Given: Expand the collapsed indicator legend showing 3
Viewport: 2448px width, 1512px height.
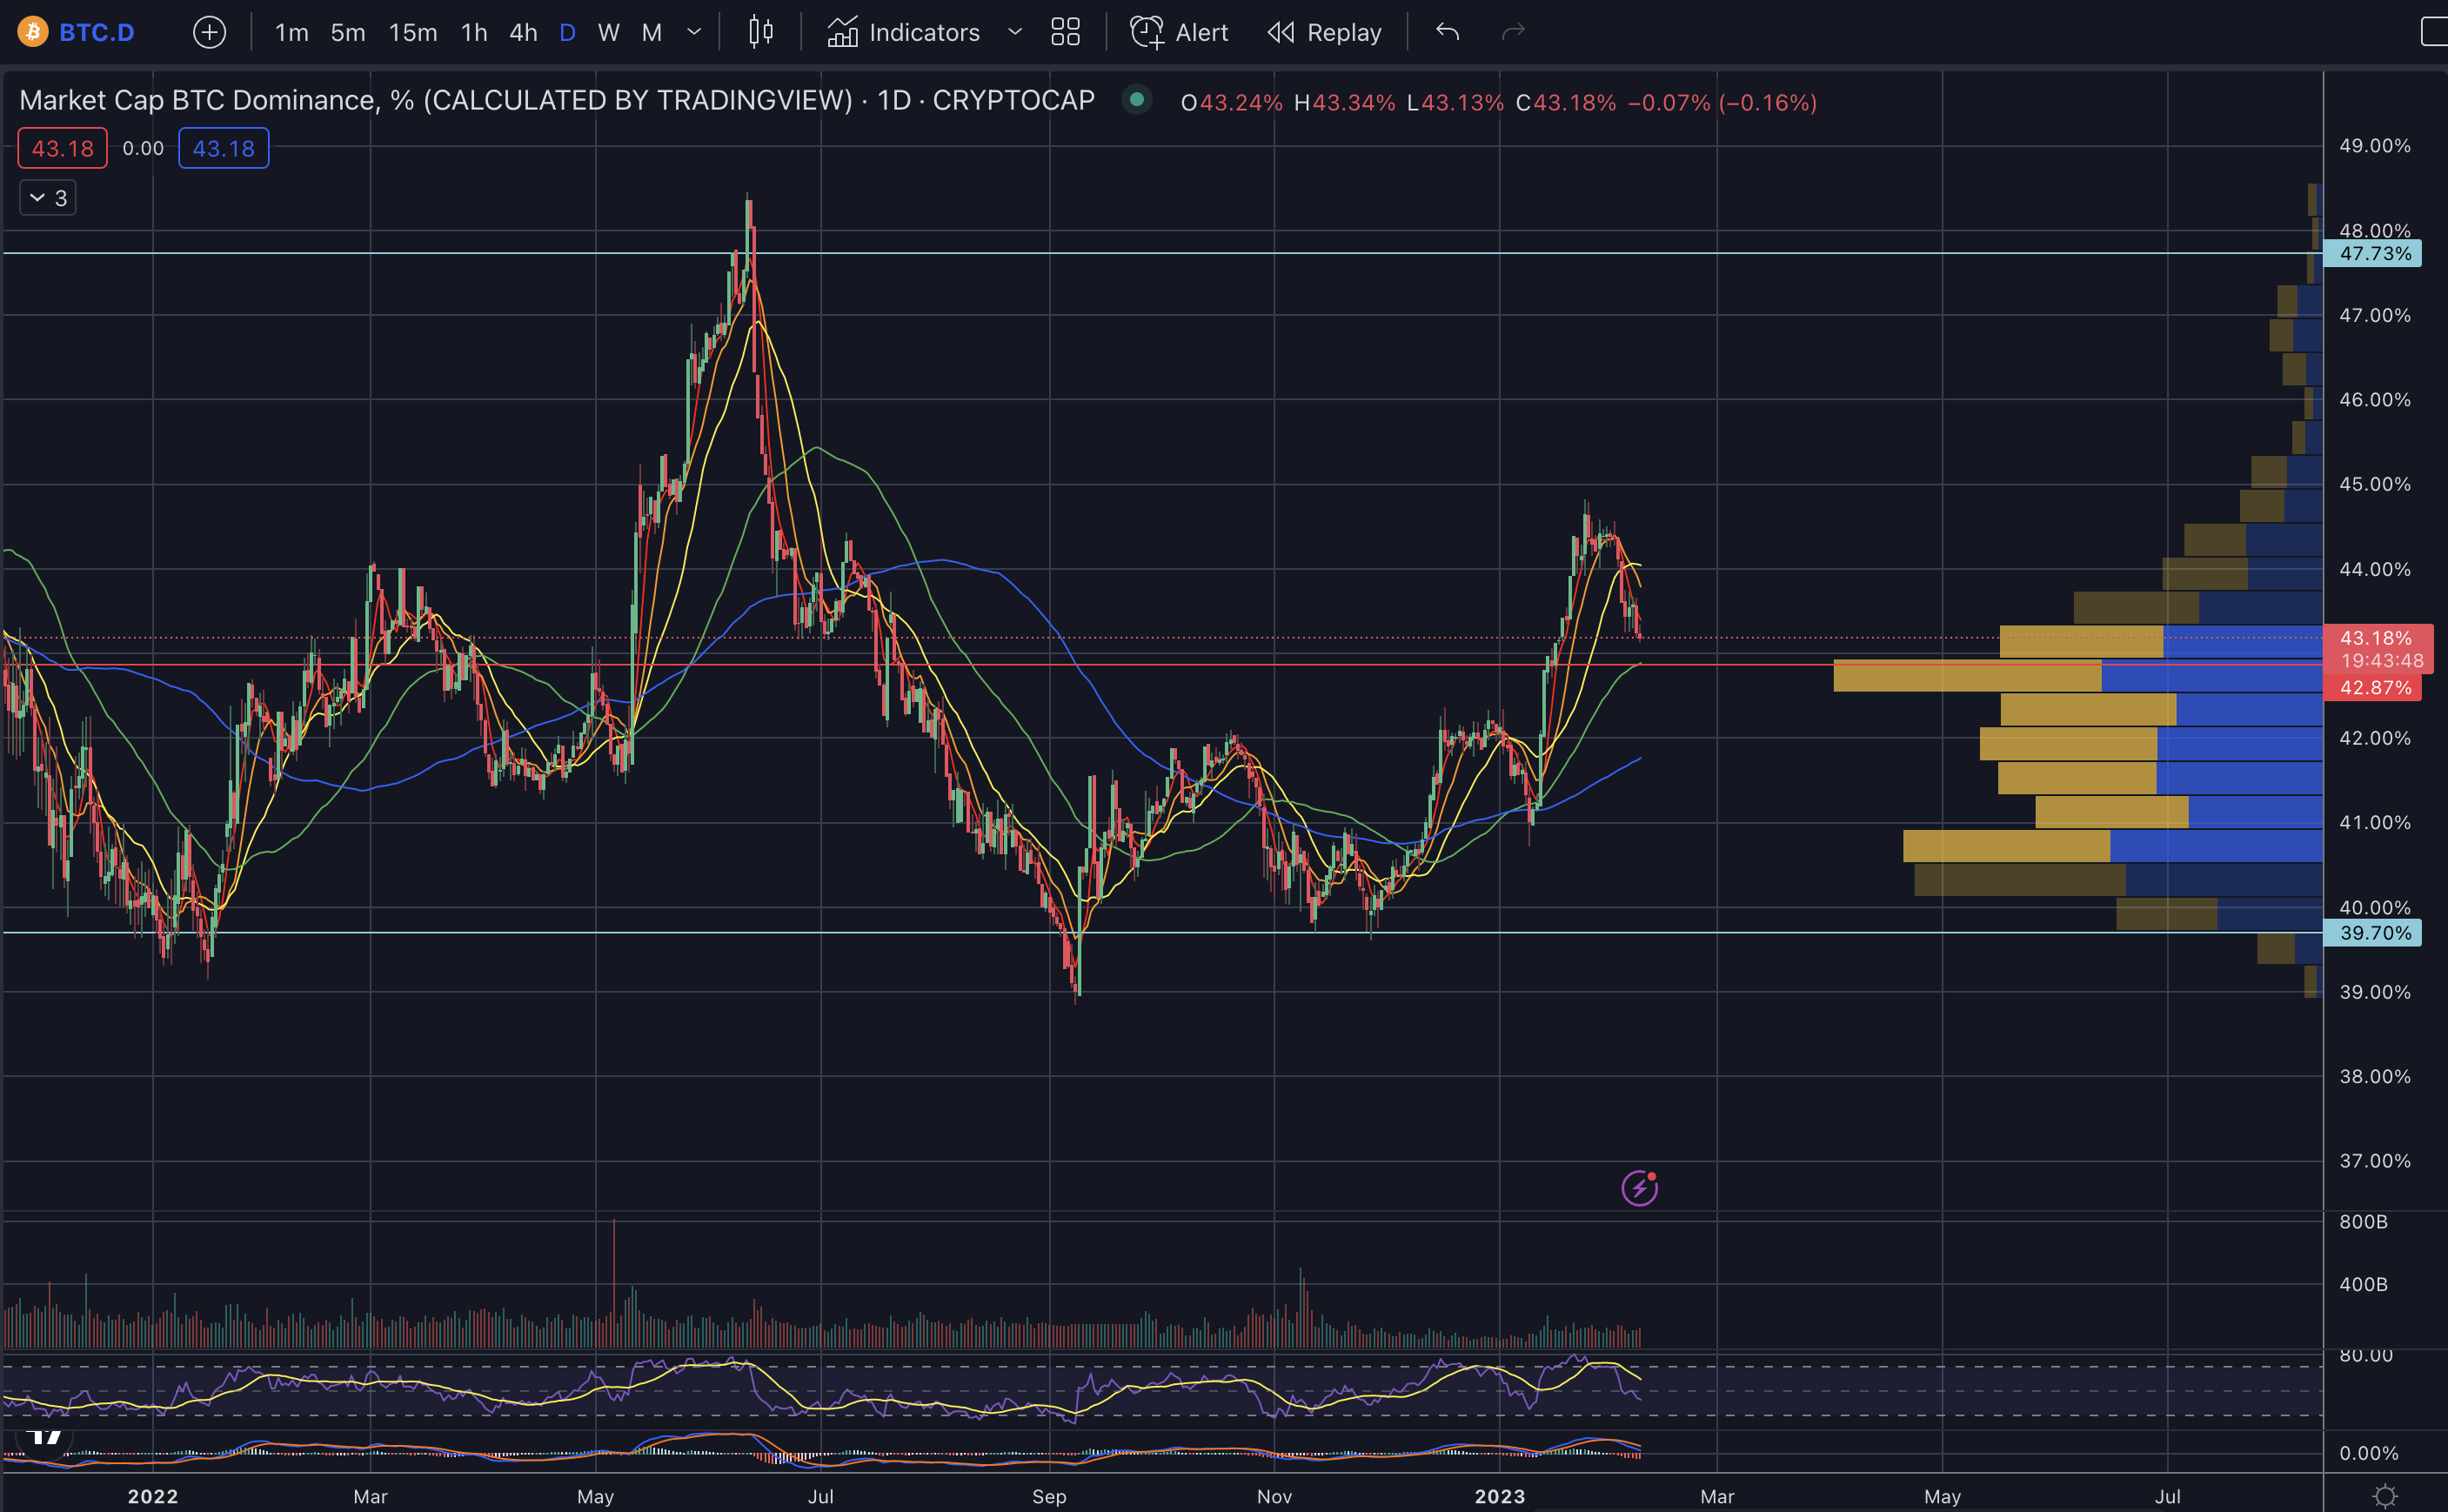Looking at the screenshot, I should coord(48,198).
